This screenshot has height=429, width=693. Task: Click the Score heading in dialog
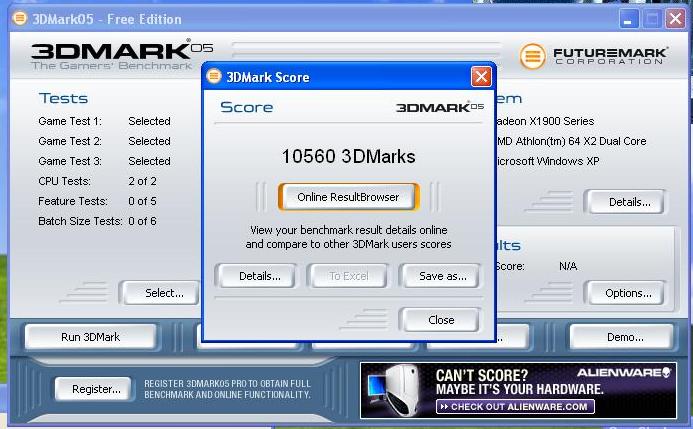pyautogui.click(x=247, y=107)
